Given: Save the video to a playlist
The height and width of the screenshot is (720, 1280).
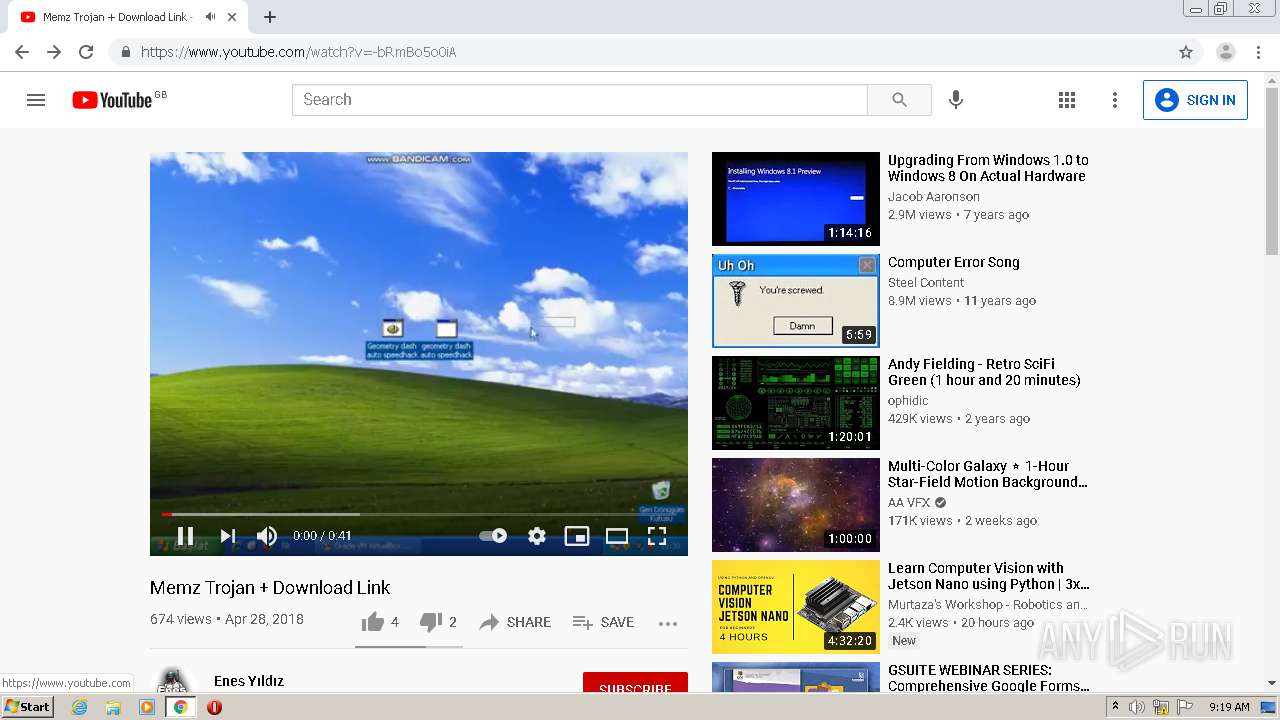Looking at the screenshot, I should click(x=603, y=622).
